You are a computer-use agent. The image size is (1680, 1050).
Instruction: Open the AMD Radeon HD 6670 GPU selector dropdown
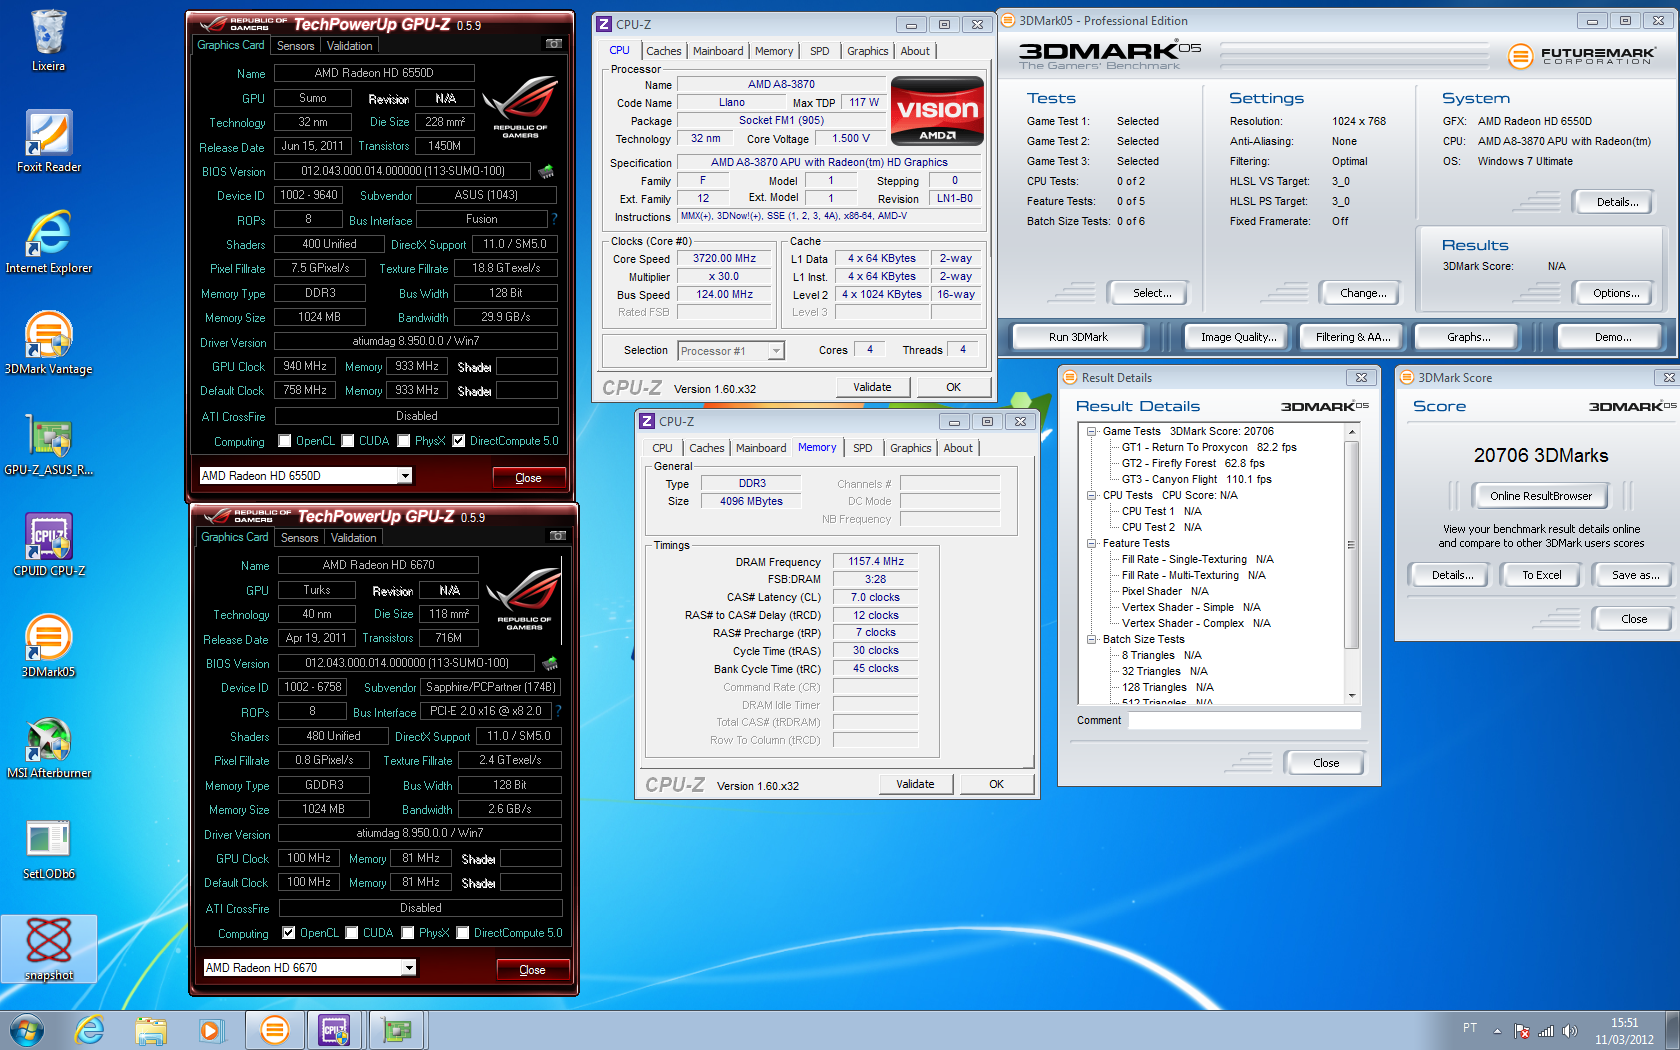point(409,968)
